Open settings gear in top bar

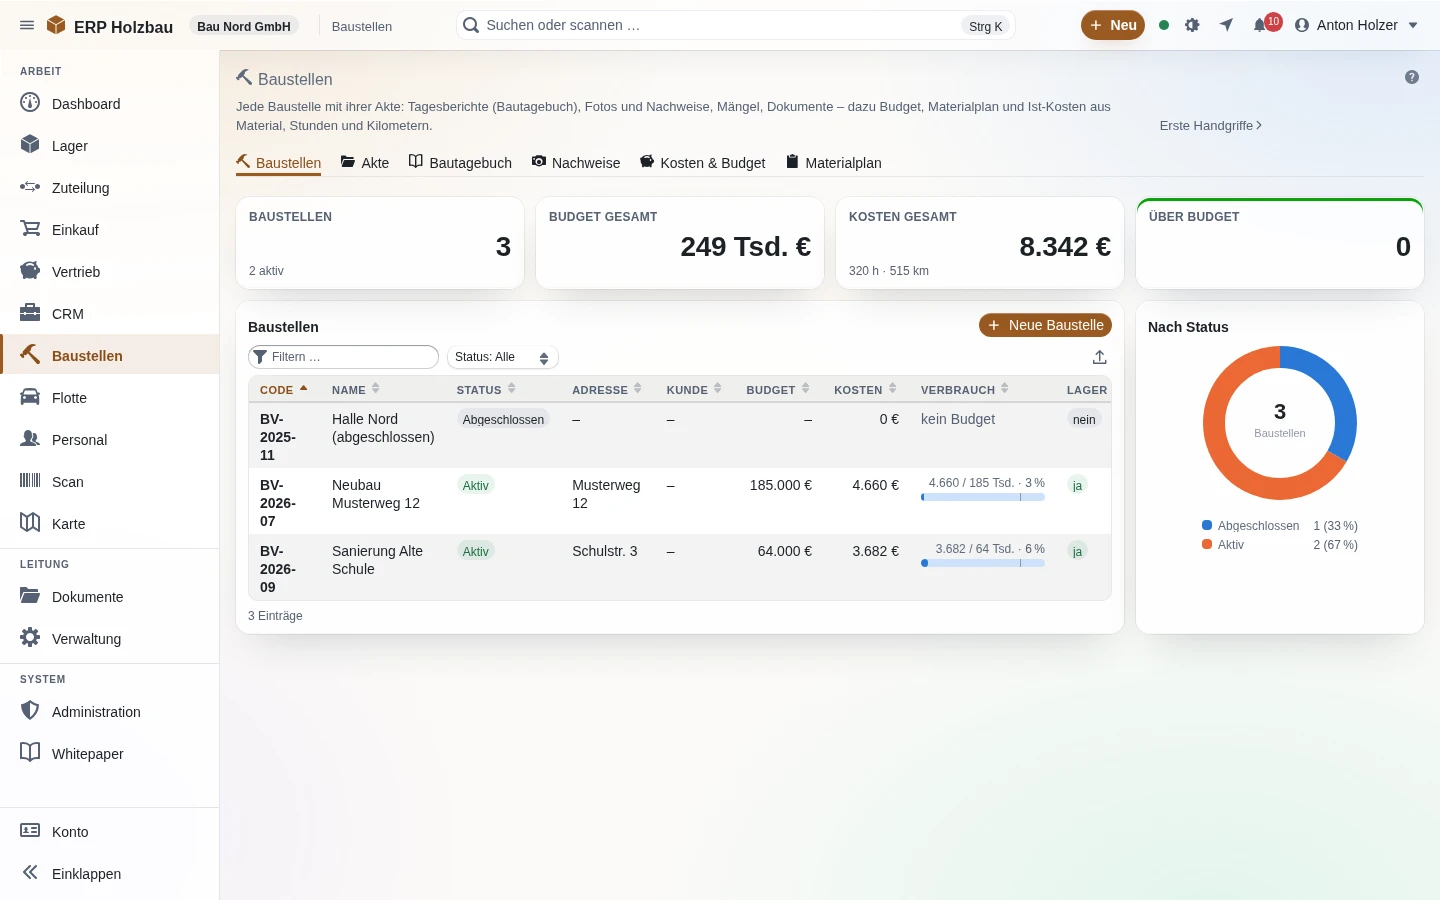click(1192, 25)
